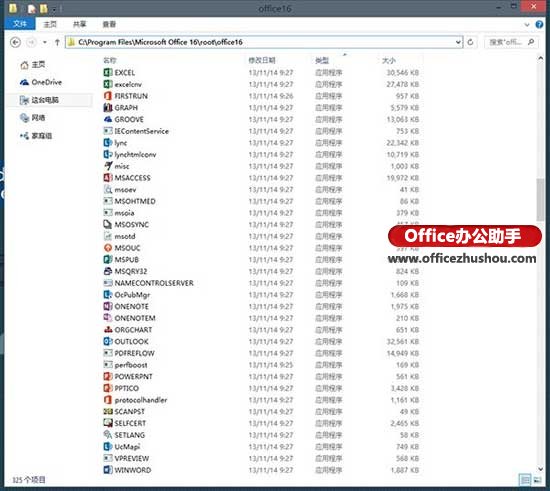This screenshot has height=491, width=550.
Task: Select the SETLANG language icon
Action: point(108,435)
